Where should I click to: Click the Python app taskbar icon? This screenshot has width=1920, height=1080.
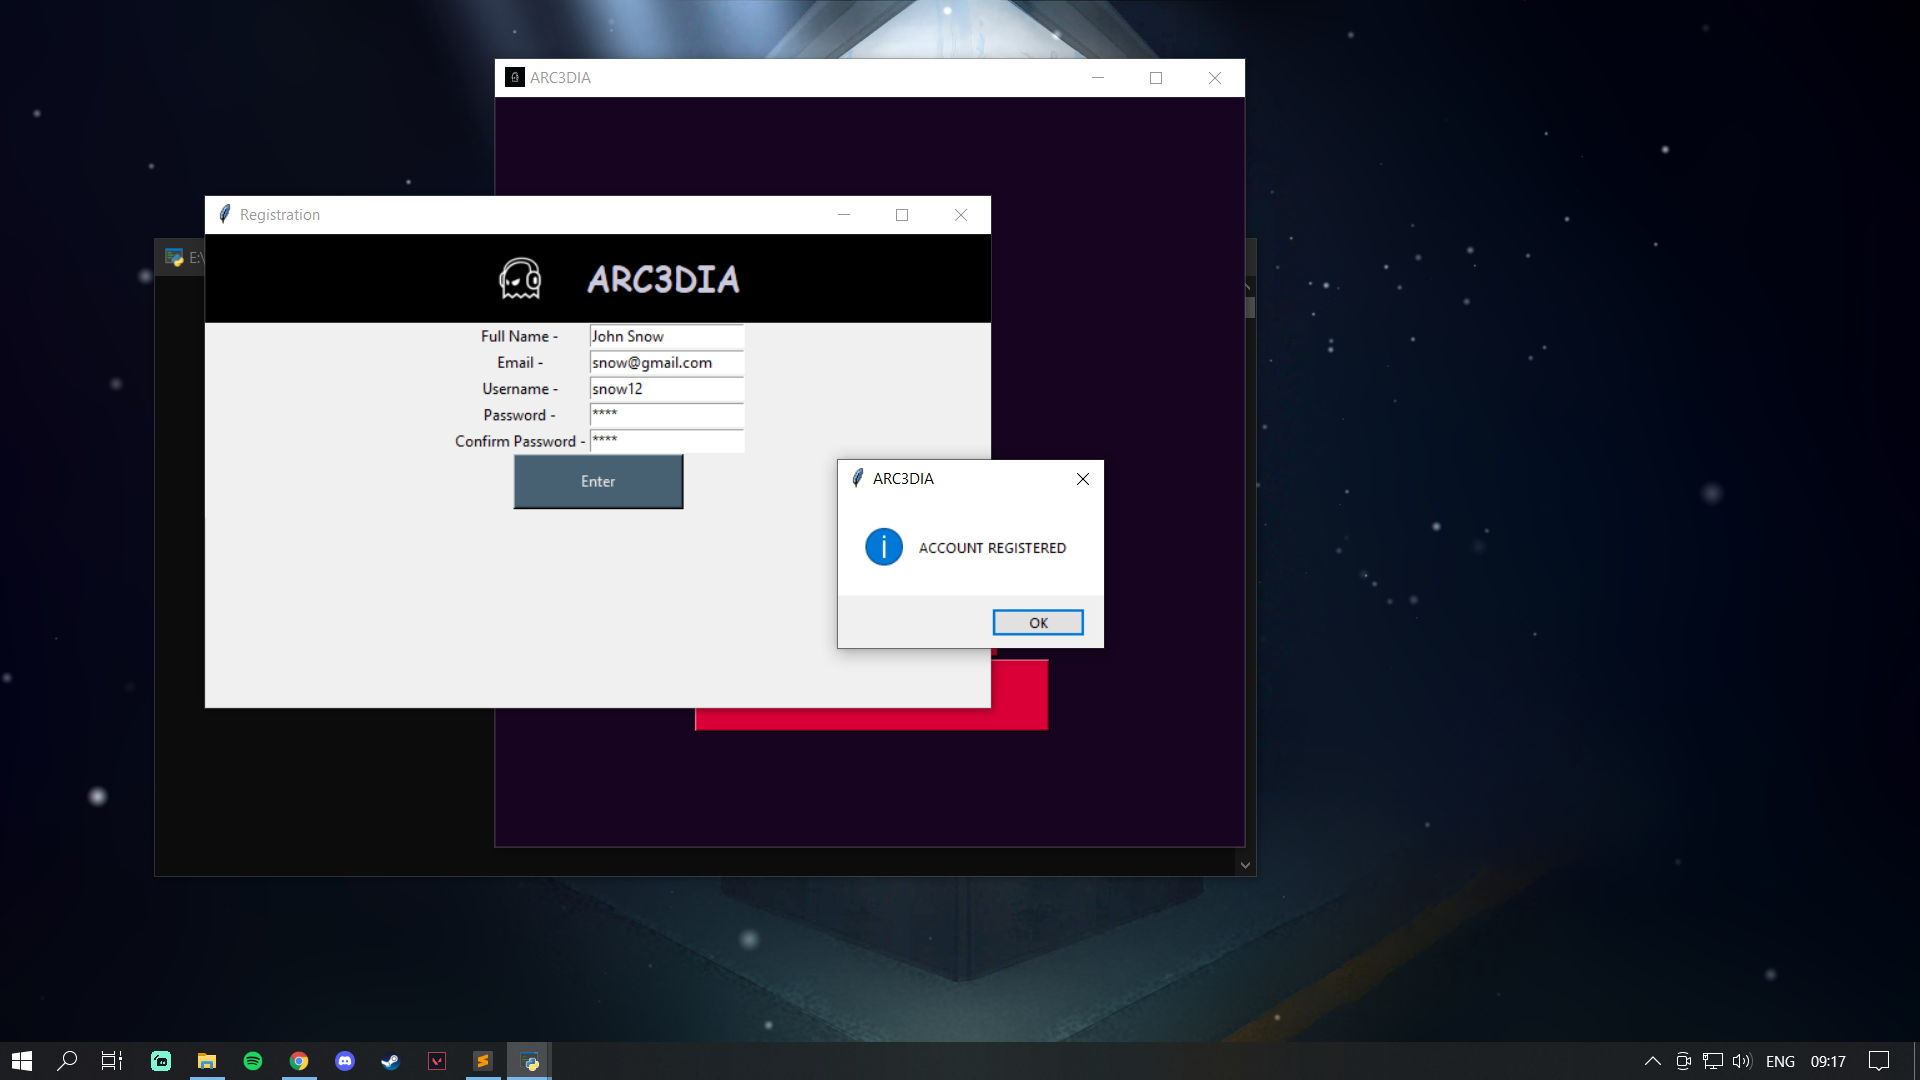(x=530, y=1061)
